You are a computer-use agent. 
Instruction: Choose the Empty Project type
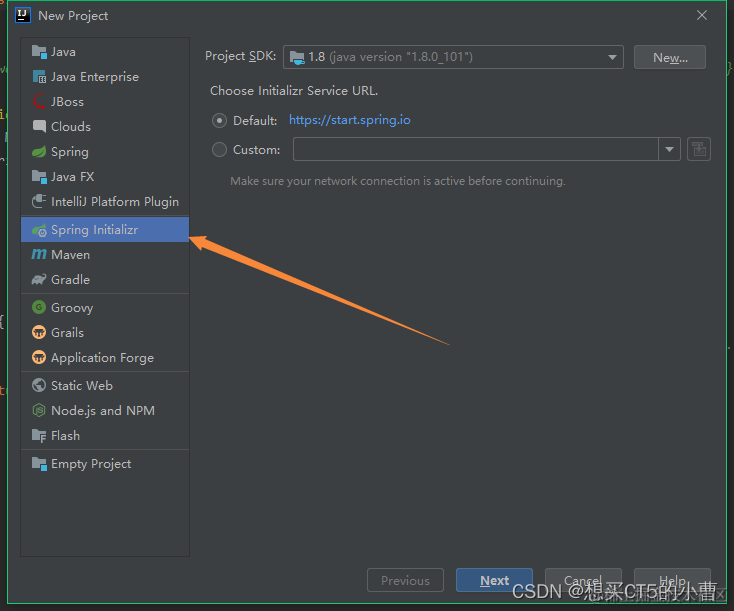click(105, 464)
